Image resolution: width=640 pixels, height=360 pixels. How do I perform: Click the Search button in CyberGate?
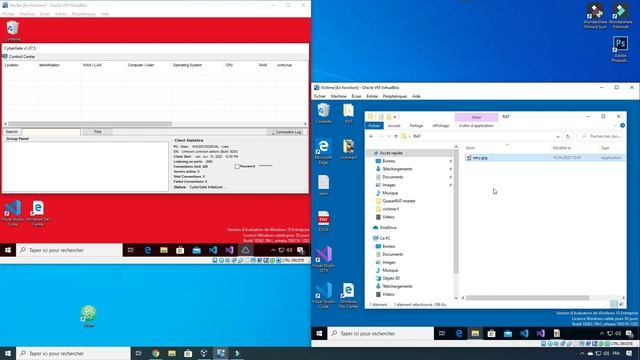[x=11, y=132]
